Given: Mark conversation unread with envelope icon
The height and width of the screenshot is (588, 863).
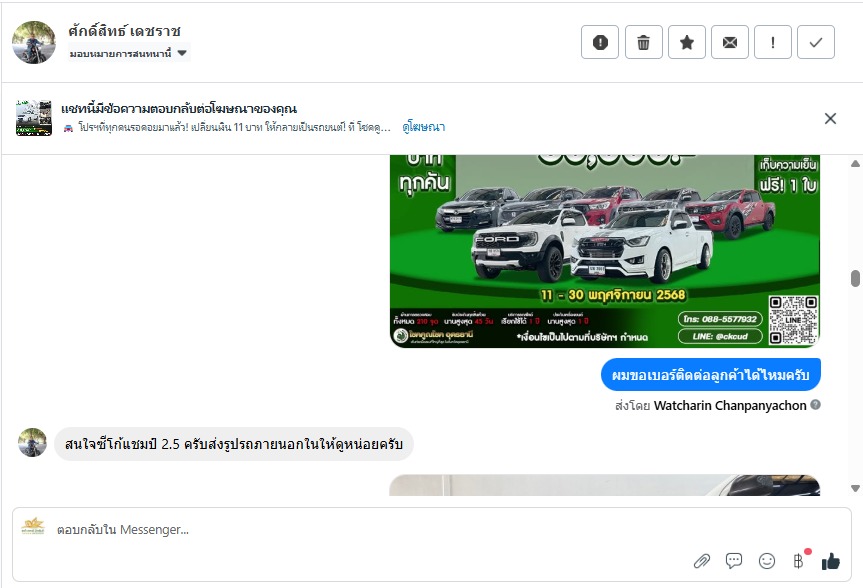Looking at the screenshot, I should pyautogui.click(x=730, y=42).
